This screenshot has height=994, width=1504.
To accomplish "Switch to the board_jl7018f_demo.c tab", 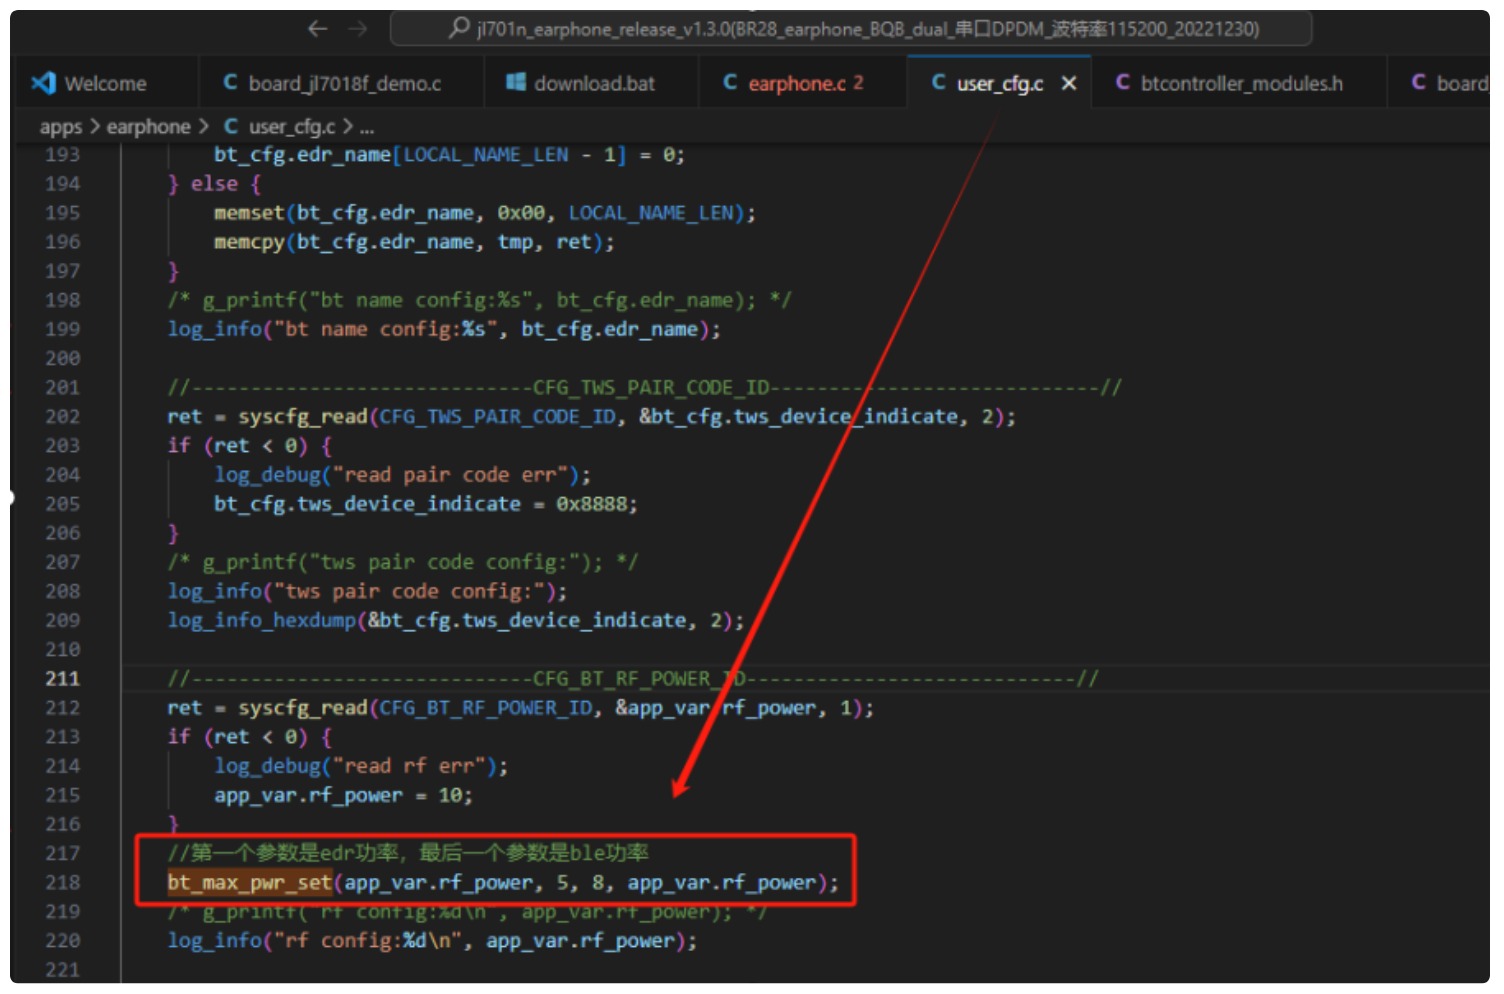I will click(344, 83).
